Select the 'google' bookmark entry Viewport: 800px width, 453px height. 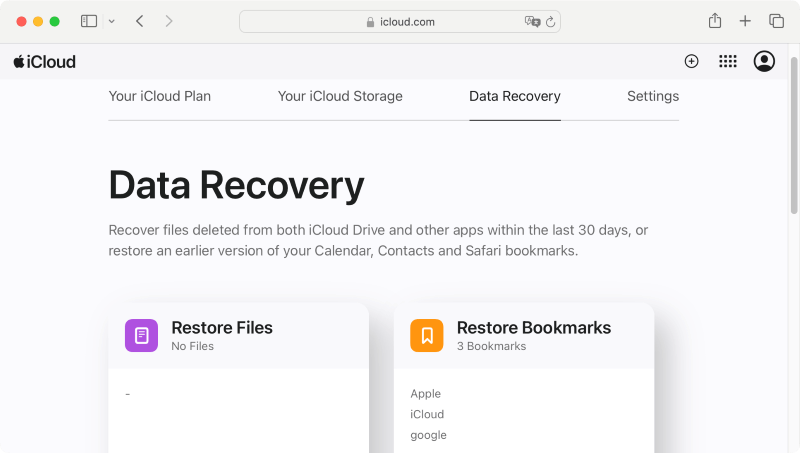coord(429,435)
